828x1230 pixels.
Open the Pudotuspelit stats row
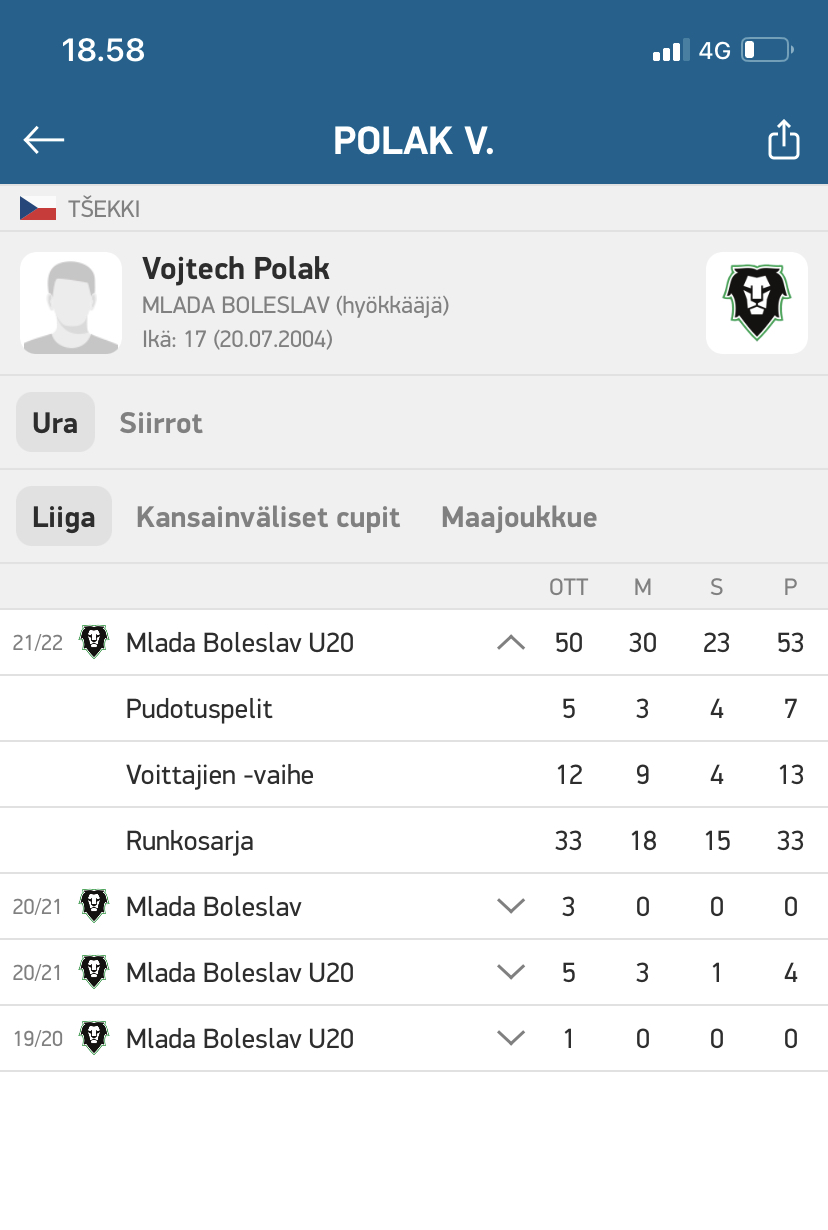pyautogui.click(x=414, y=709)
